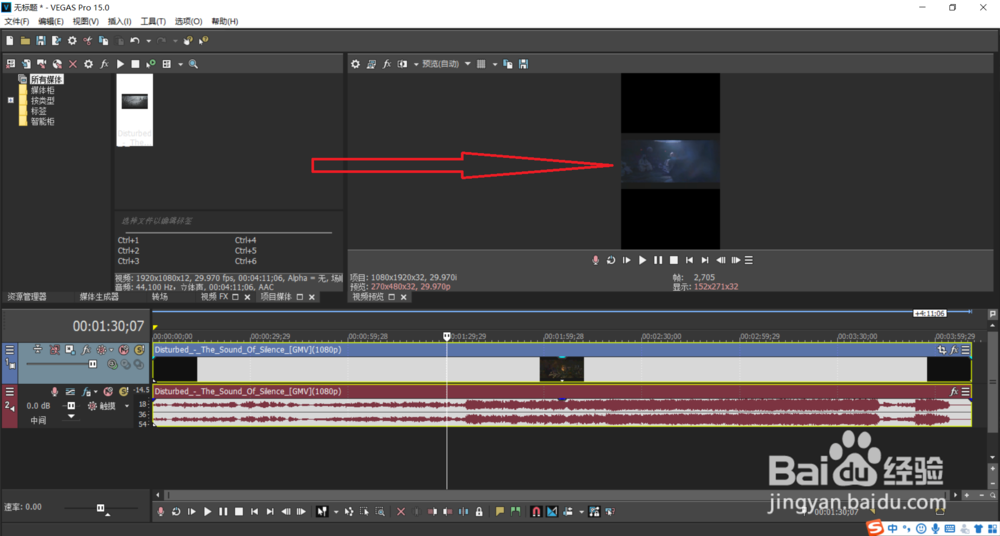Image resolution: width=1000 pixels, height=536 pixels.
Task: Arm the audio track for recording
Action: [x=55, y=392]
